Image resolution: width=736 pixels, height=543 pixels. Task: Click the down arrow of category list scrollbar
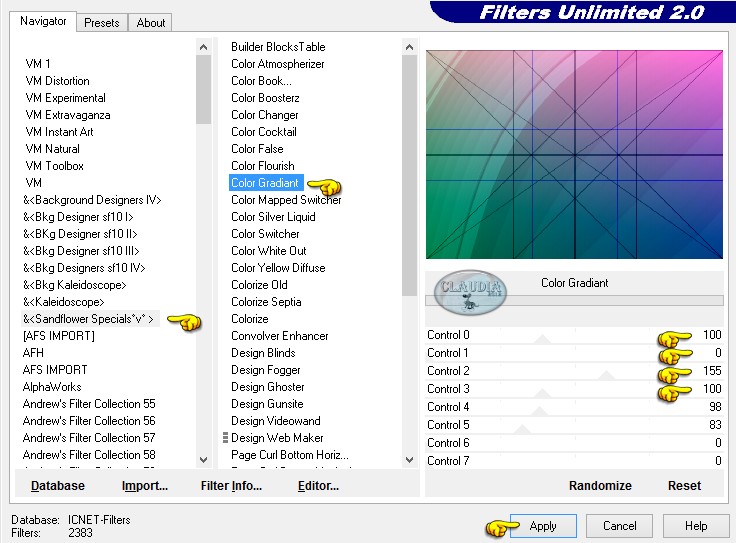(x=203, y=459)
